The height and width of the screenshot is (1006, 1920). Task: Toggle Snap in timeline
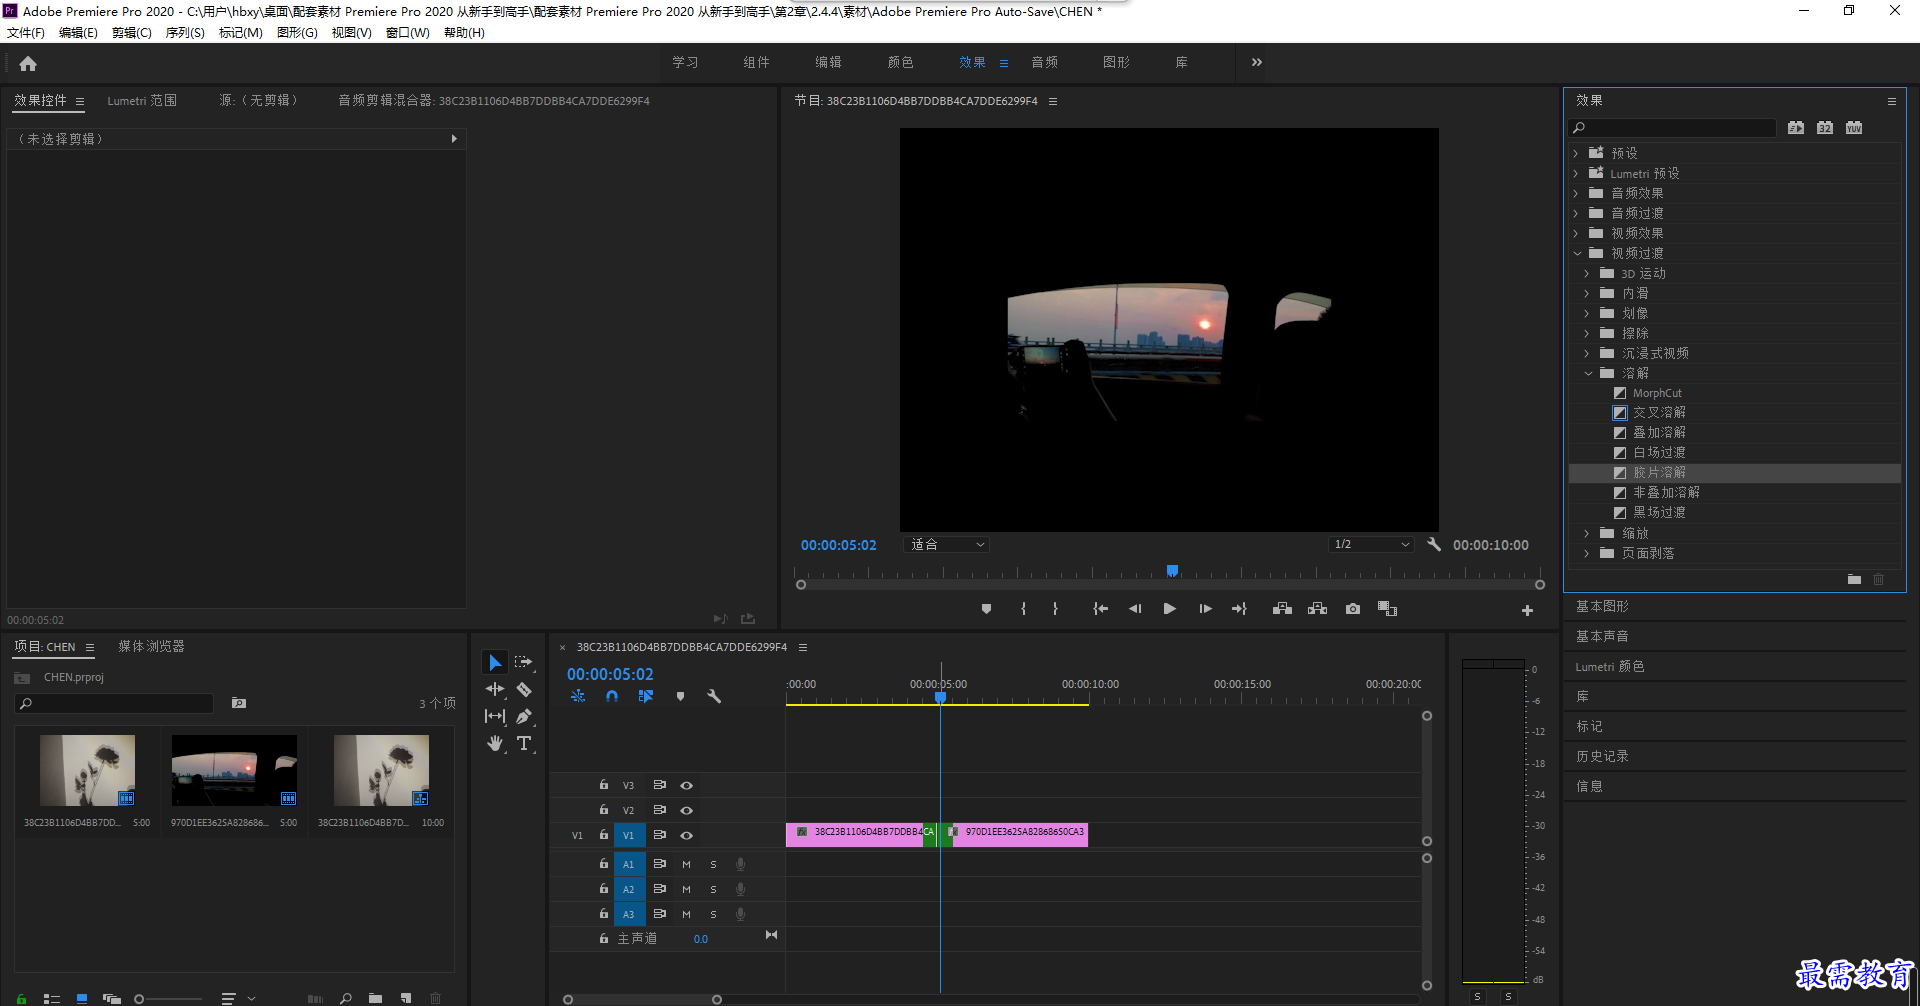click(x=612, y=697)
